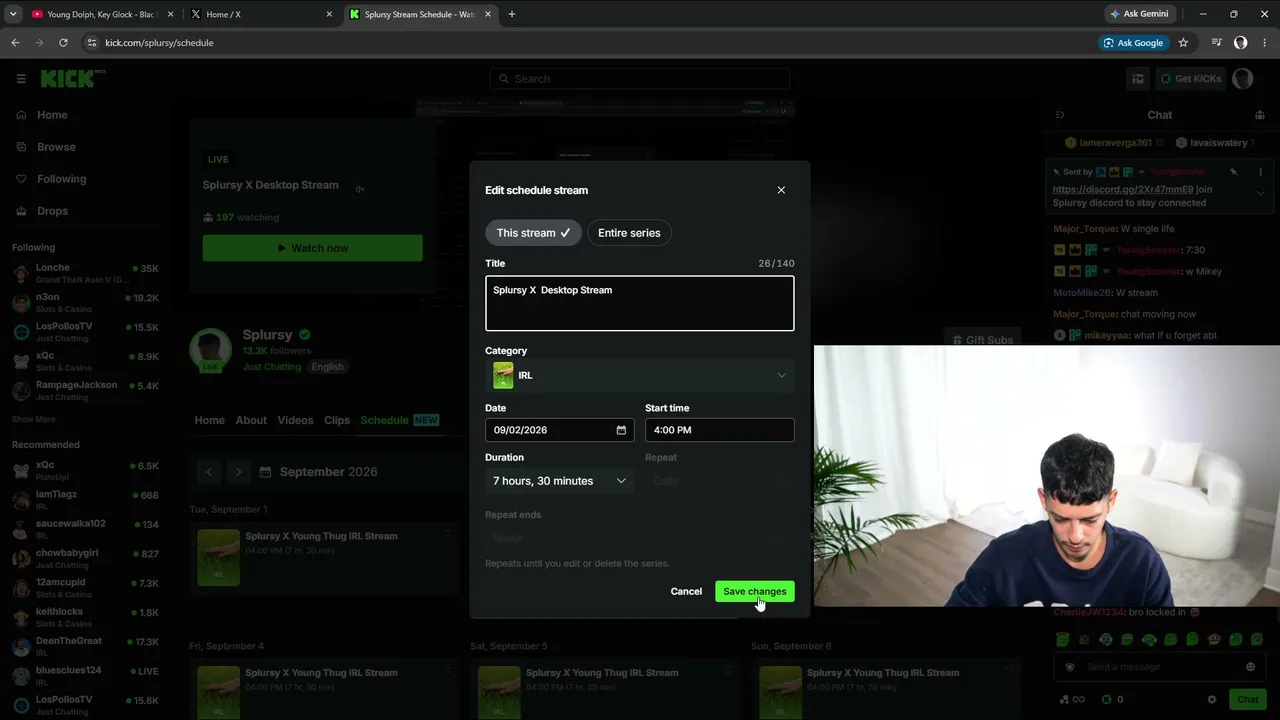Open the channel Videos tab
The image size is (1280, 720).
(x=295, y=420)
